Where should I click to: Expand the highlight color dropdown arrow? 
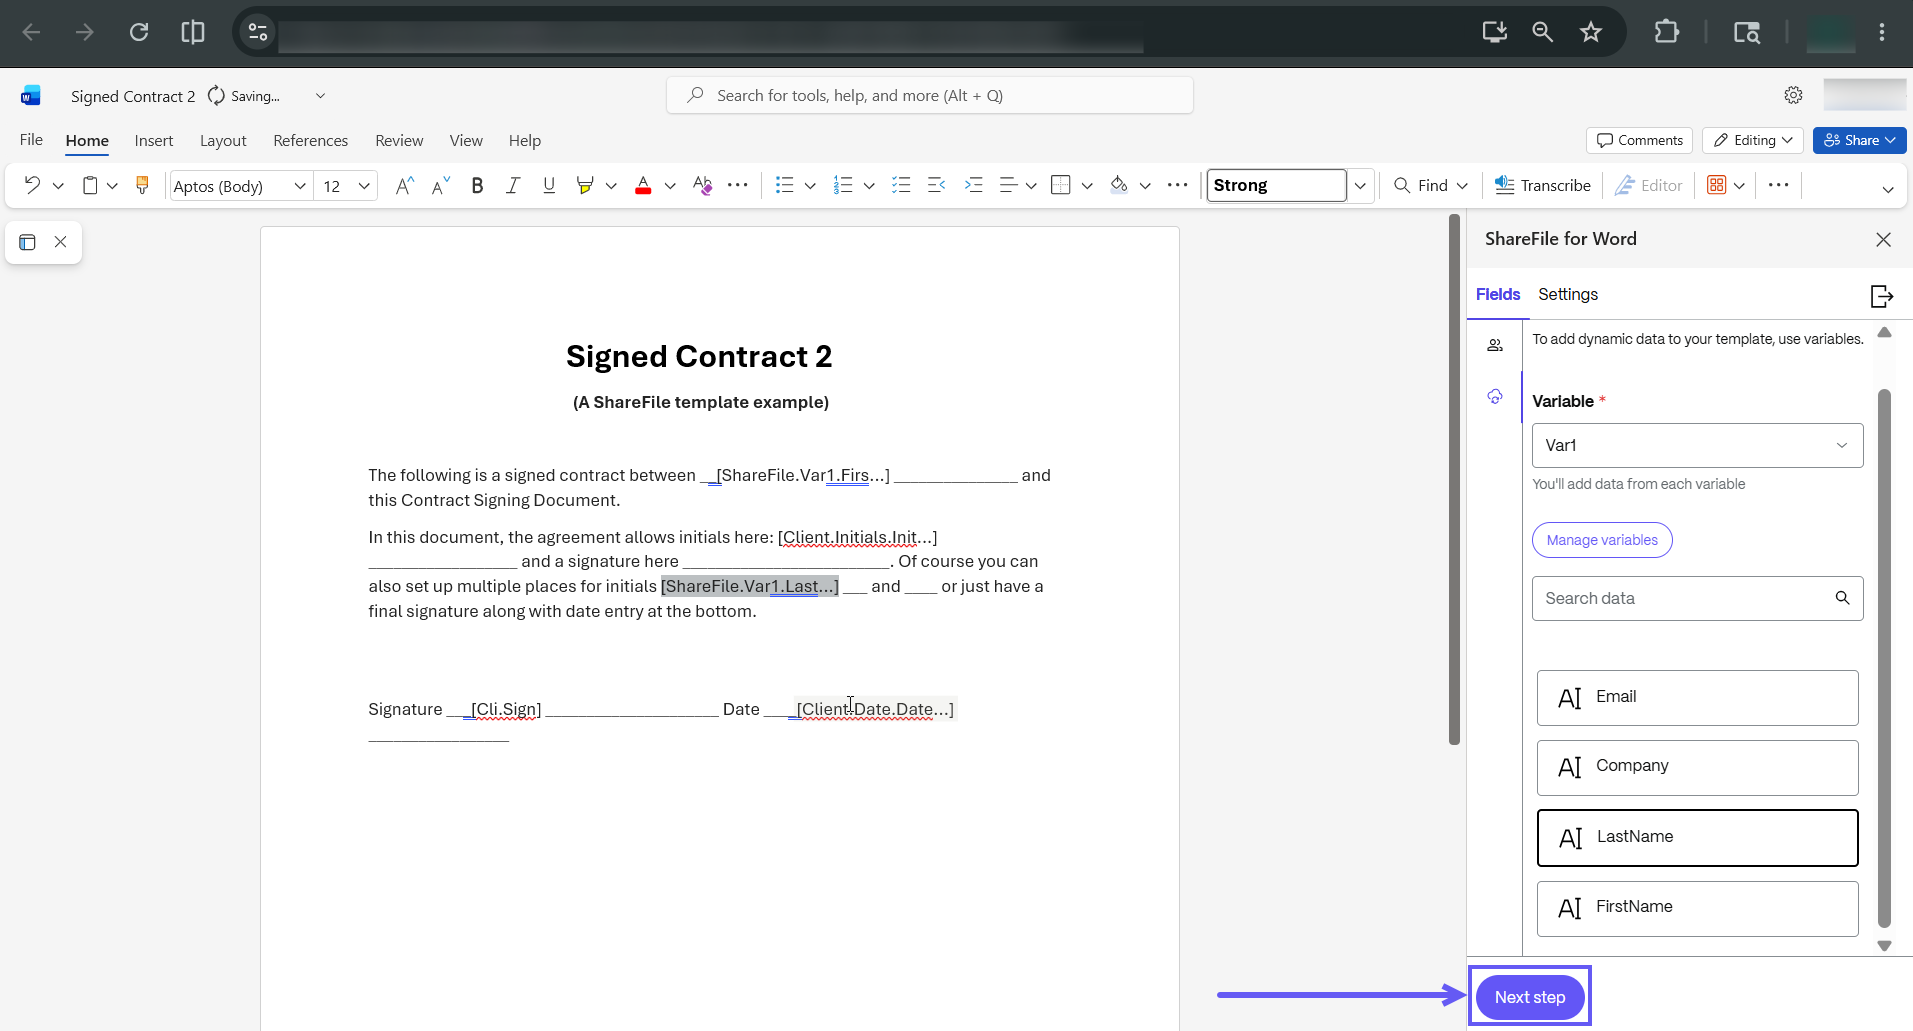611,186
